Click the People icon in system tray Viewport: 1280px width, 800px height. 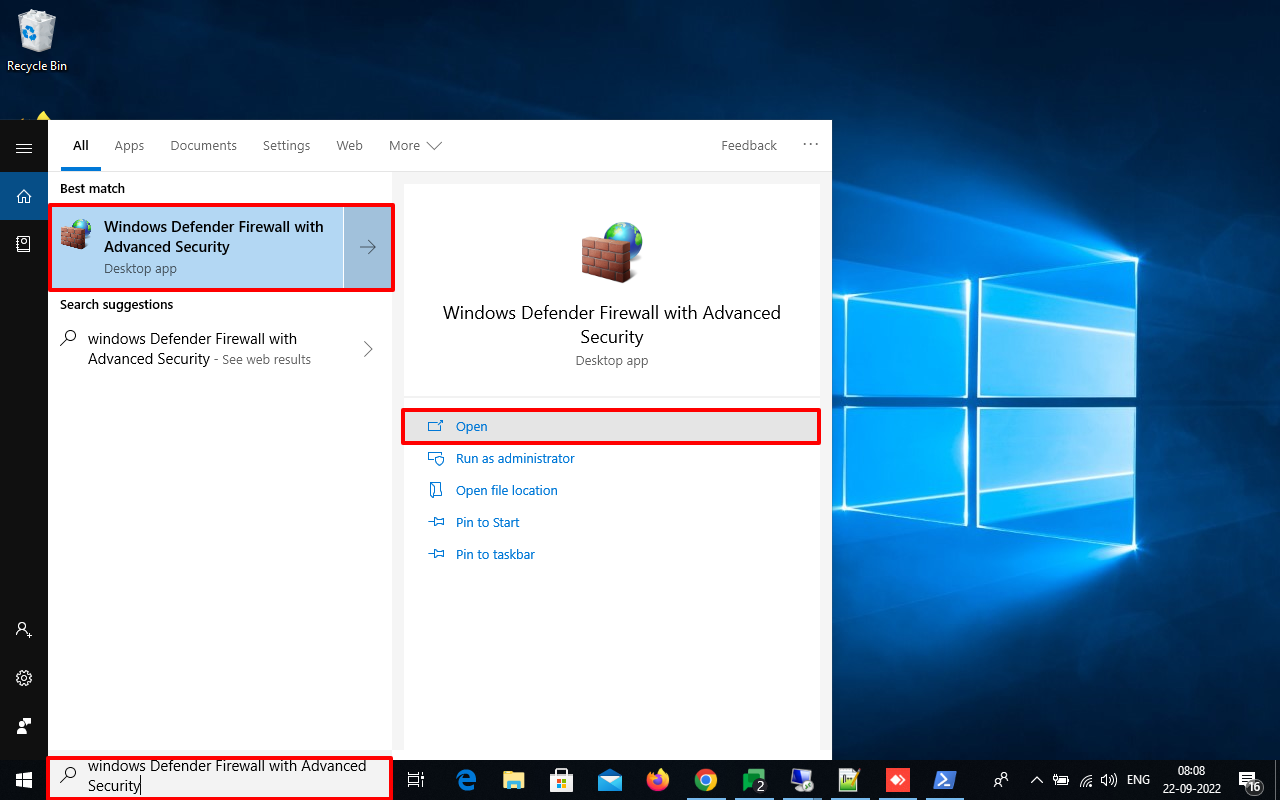(x=1000, y=780)
